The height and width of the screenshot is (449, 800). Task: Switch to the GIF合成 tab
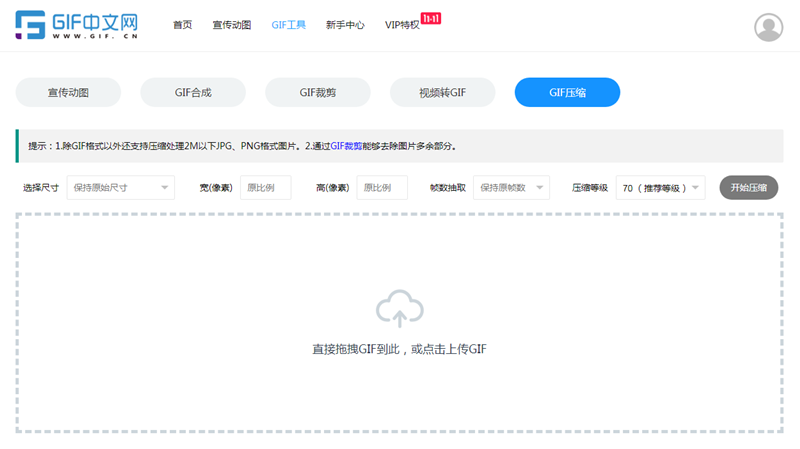[193, 92]
